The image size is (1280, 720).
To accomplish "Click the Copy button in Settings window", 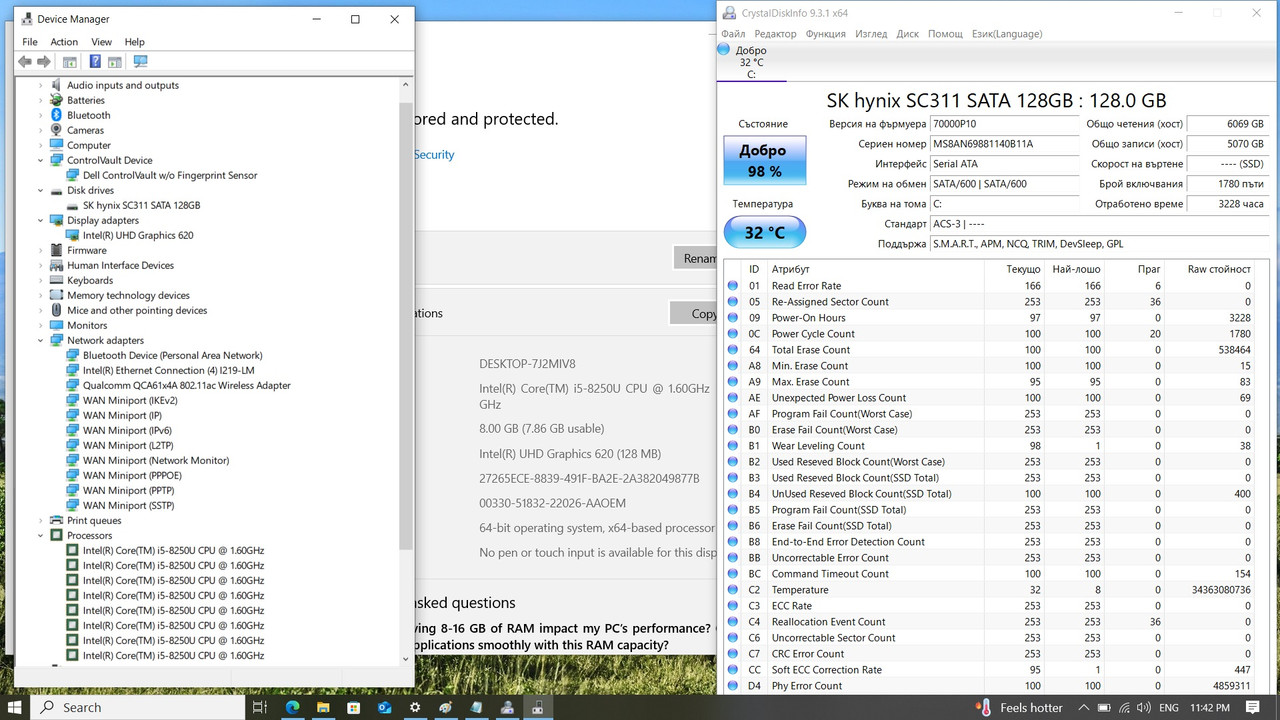I will click(x=694, y=313).
